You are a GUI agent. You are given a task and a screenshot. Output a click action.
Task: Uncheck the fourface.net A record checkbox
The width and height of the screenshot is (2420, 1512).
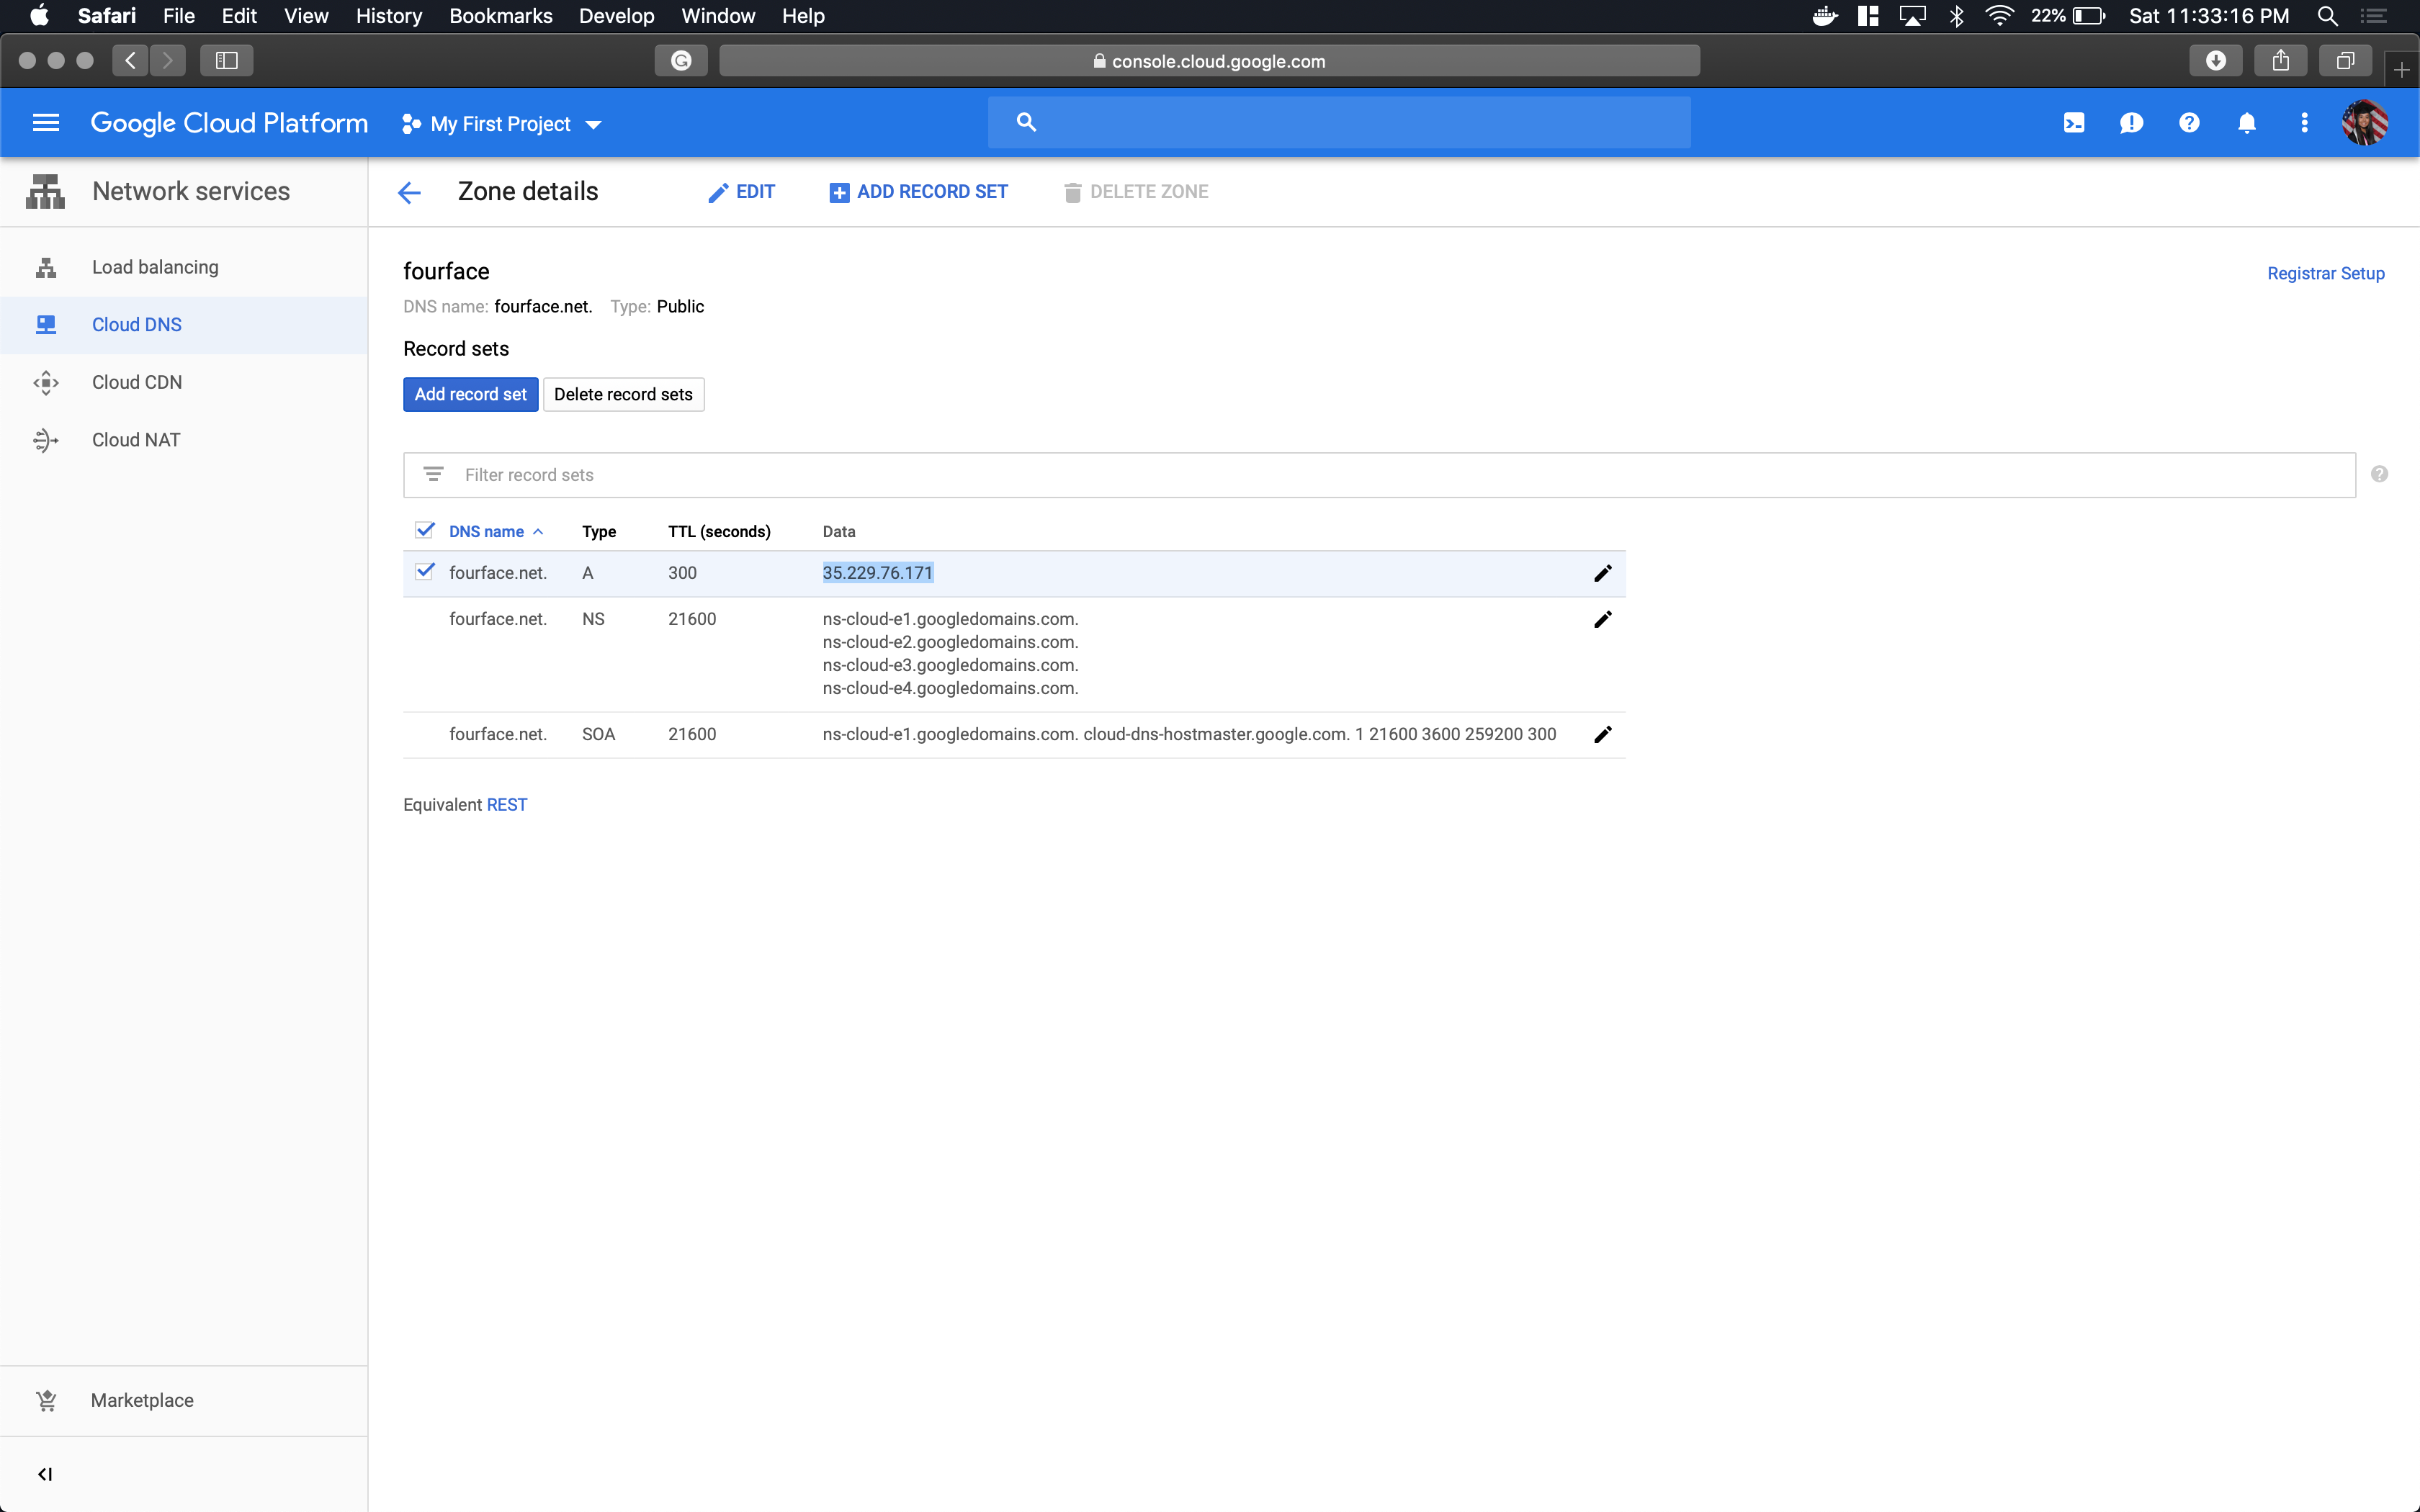click(x=425, y=571)
